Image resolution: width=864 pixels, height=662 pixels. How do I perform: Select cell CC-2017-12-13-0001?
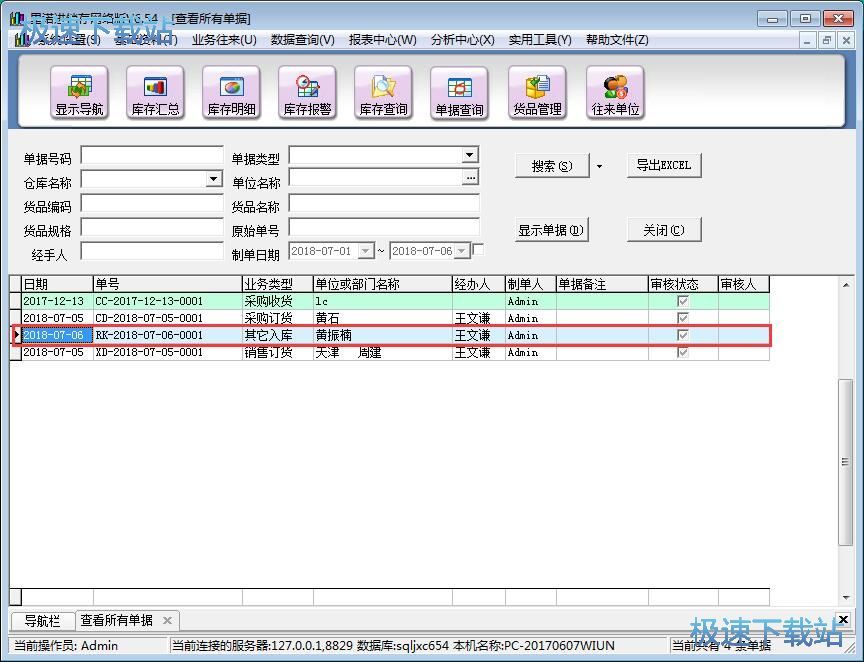168,302
